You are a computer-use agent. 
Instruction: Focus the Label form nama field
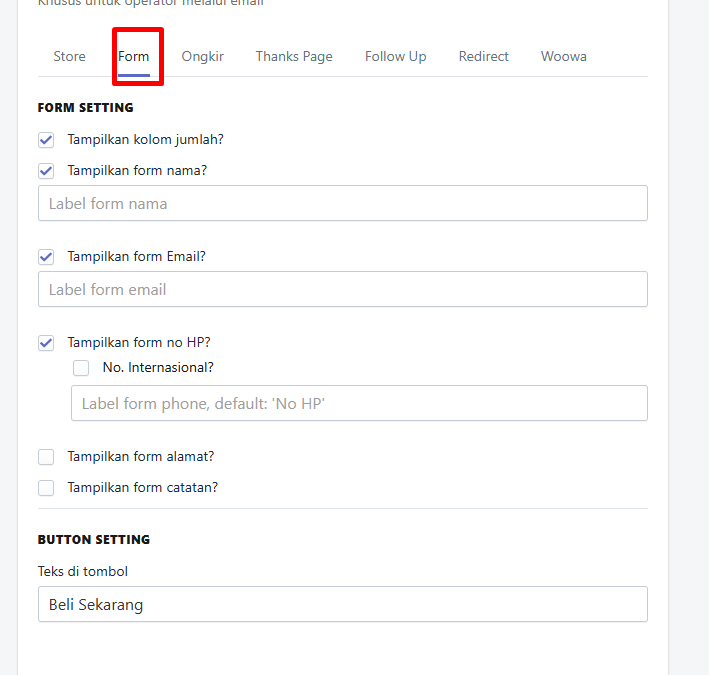pyautogui.click(x=343, y=203)
